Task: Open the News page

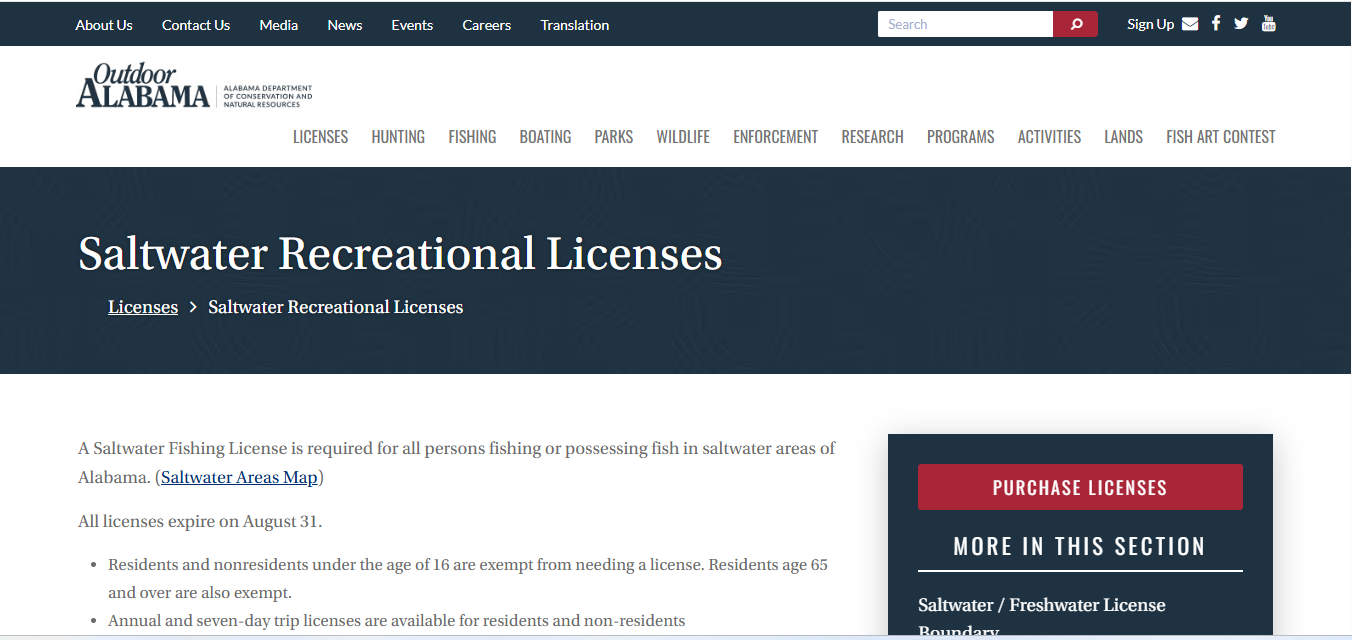Action: 345,25
